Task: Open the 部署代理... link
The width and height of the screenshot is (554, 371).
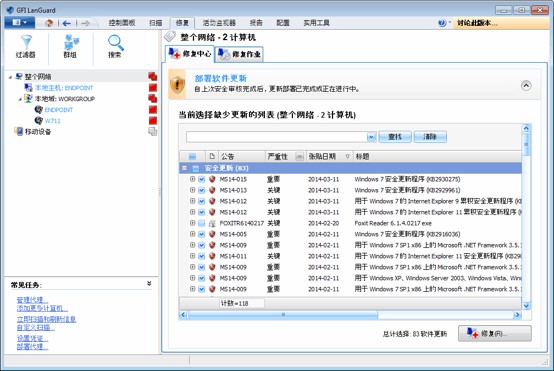Action: coord(32,347)
